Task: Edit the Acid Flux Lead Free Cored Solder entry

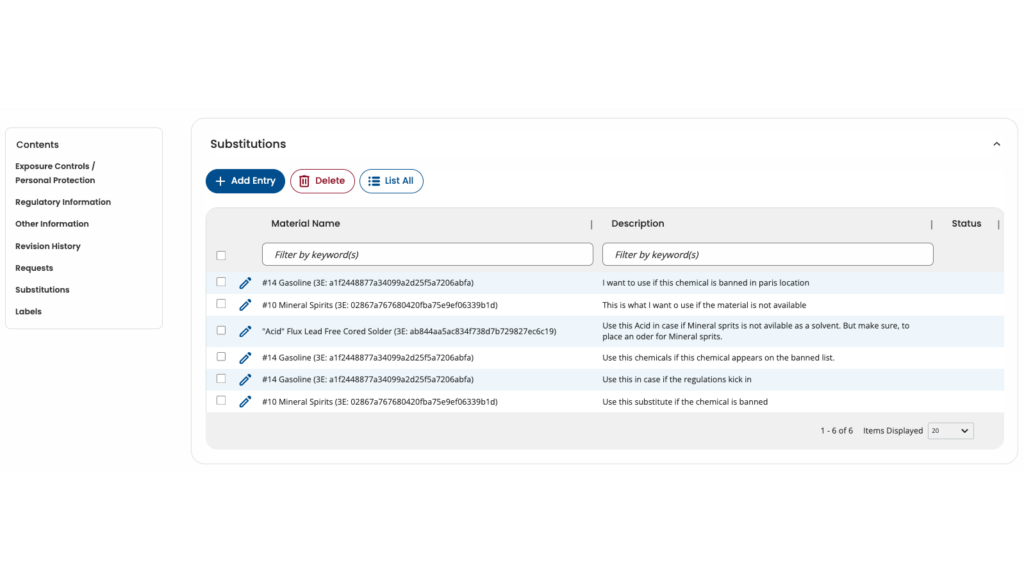Action: pos(245,331)
